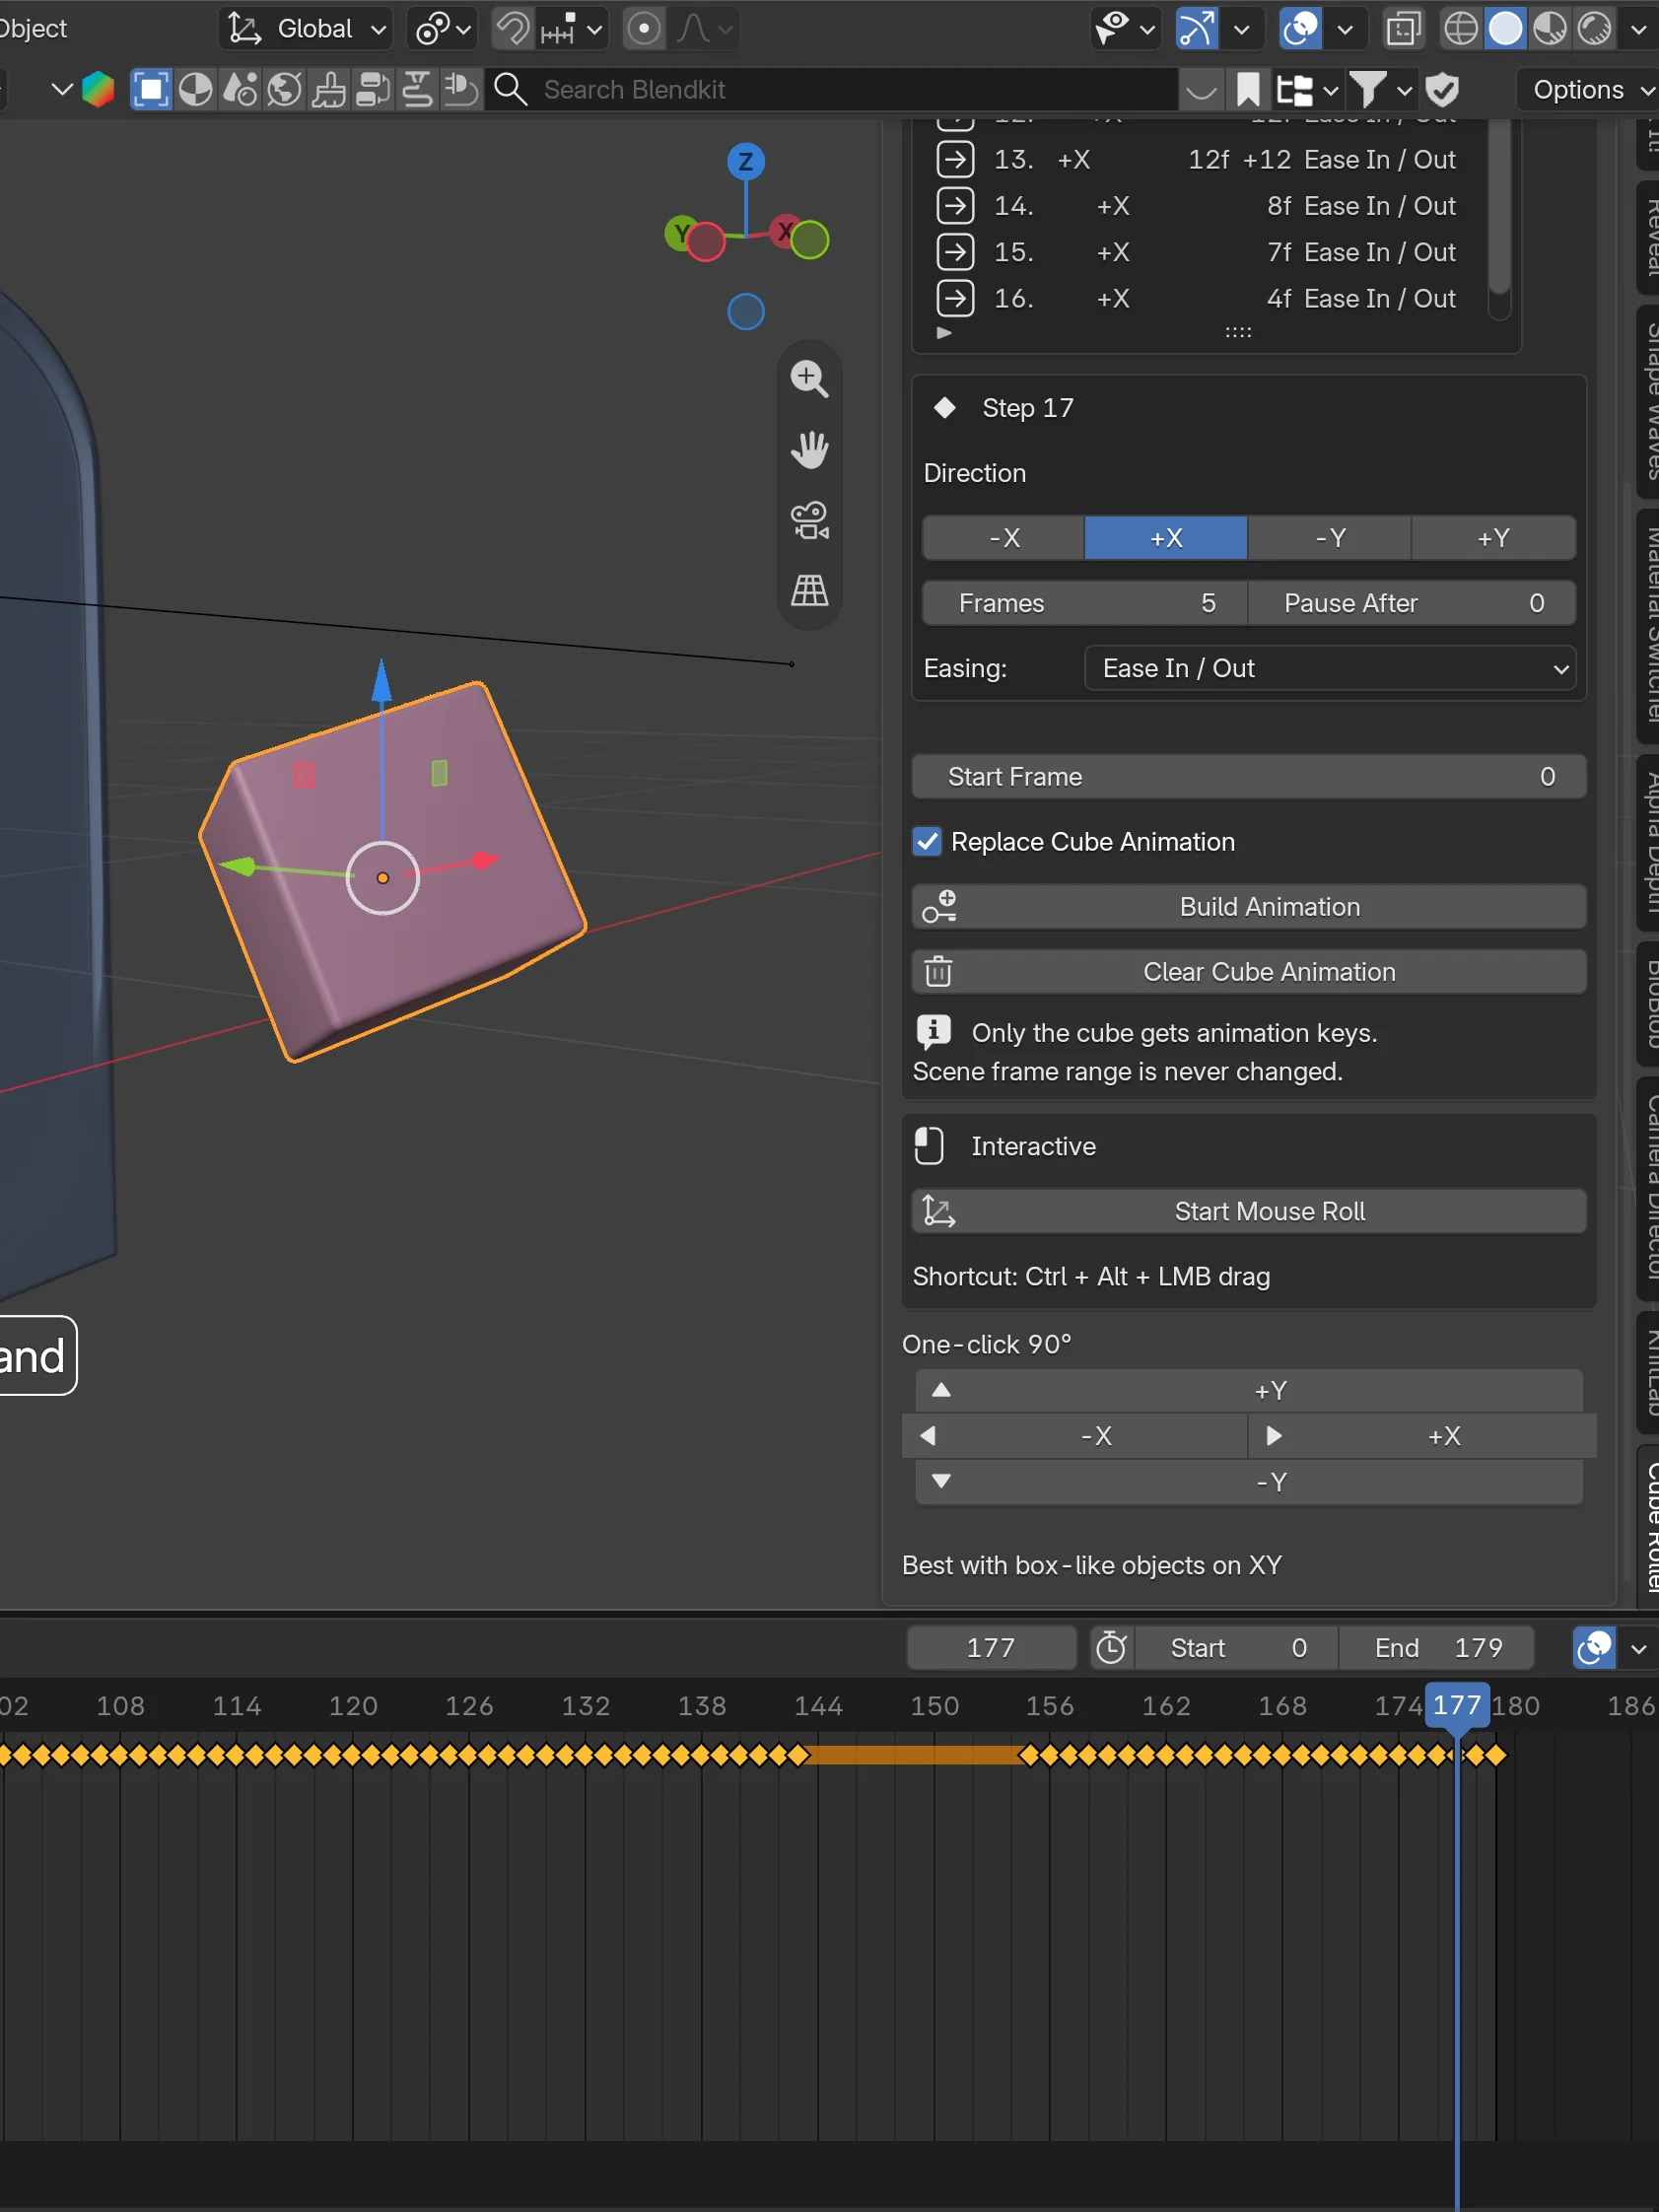Open the pivot point dropdown
1659x2212 pixels.
[x=441, y=29]
